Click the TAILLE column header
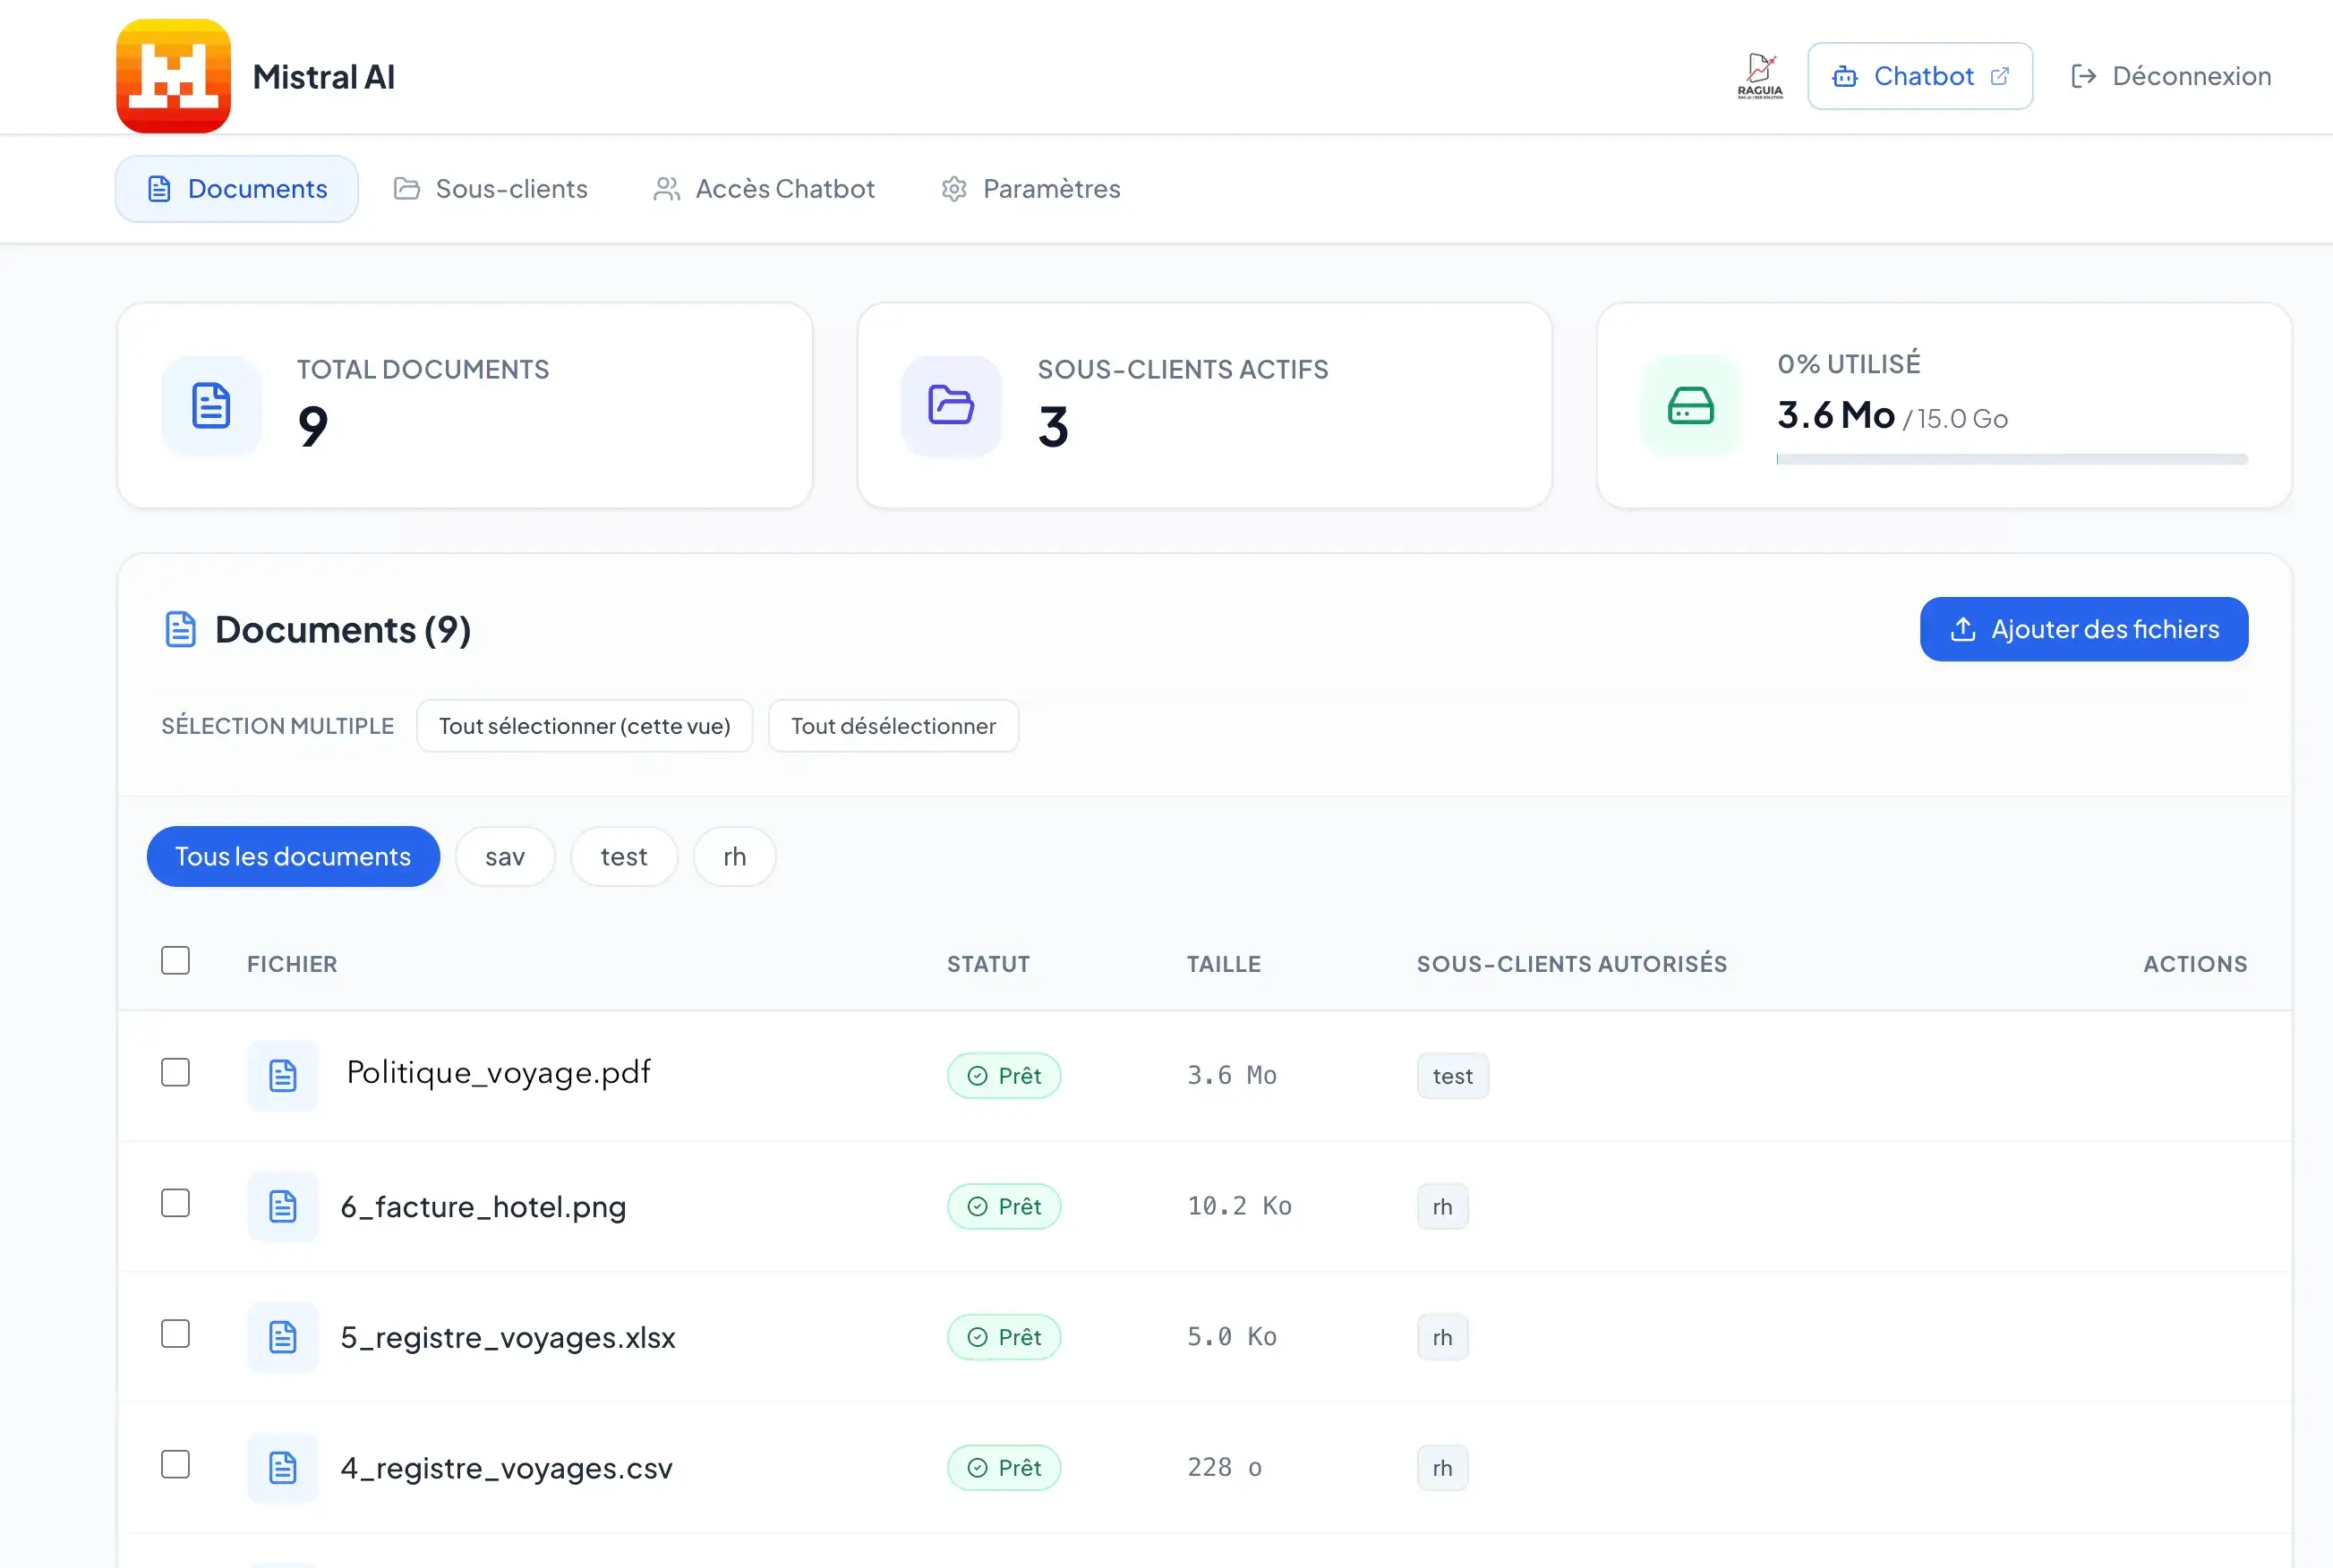This screenshot has width=2333, height=1568. tap(1223, 964)
